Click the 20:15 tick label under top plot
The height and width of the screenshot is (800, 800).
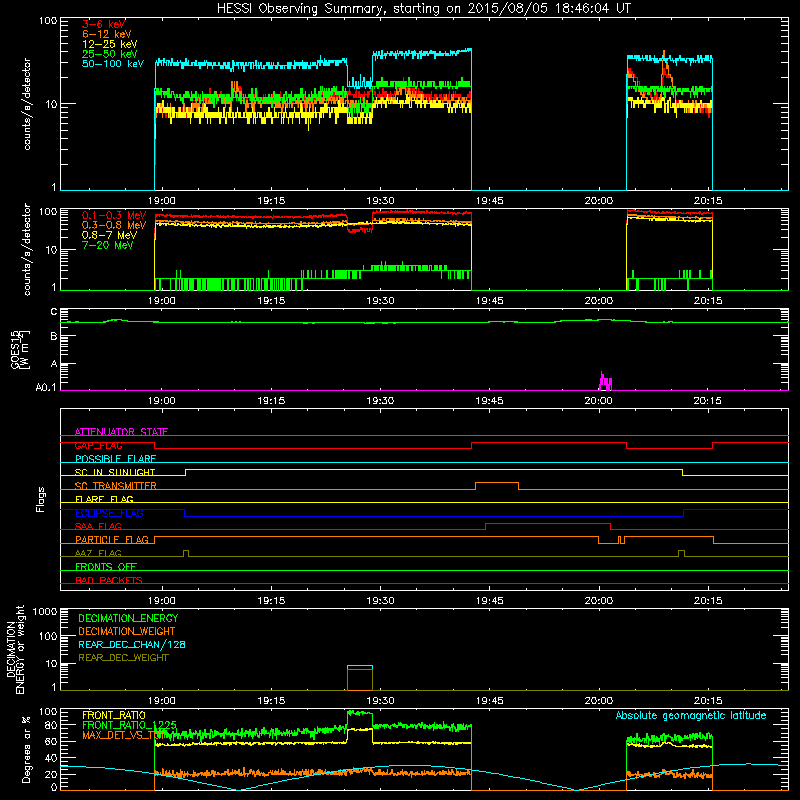708,201
